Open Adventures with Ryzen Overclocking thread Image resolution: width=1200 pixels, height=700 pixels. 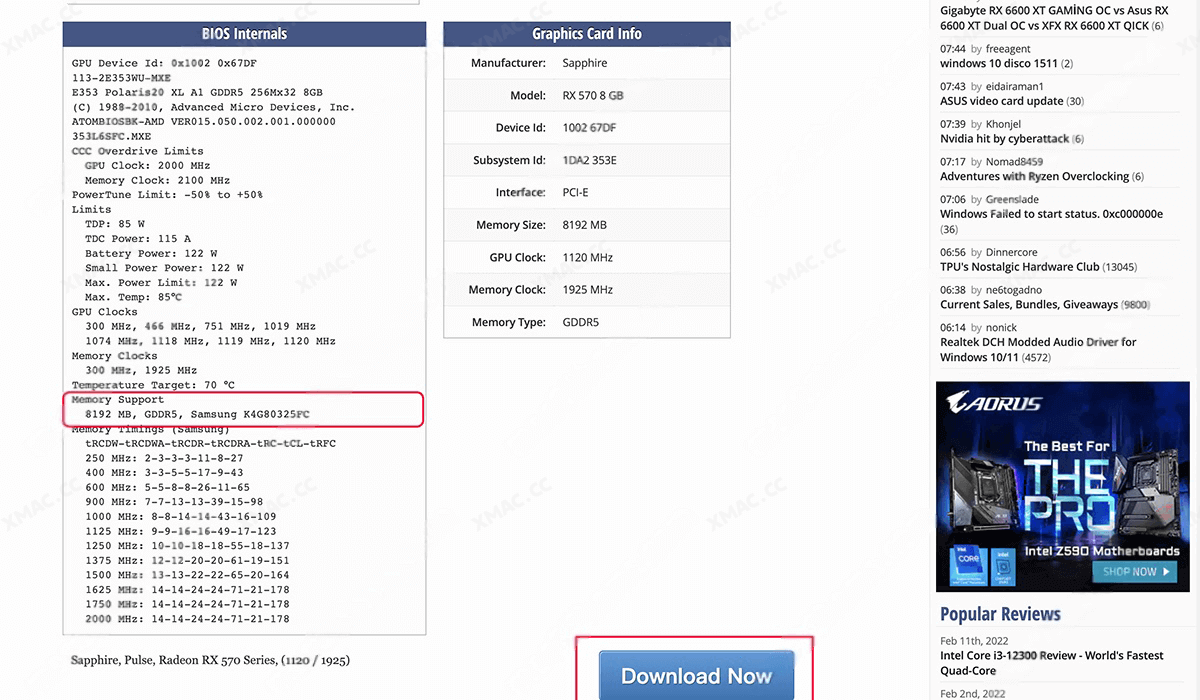pos(1034,177)
